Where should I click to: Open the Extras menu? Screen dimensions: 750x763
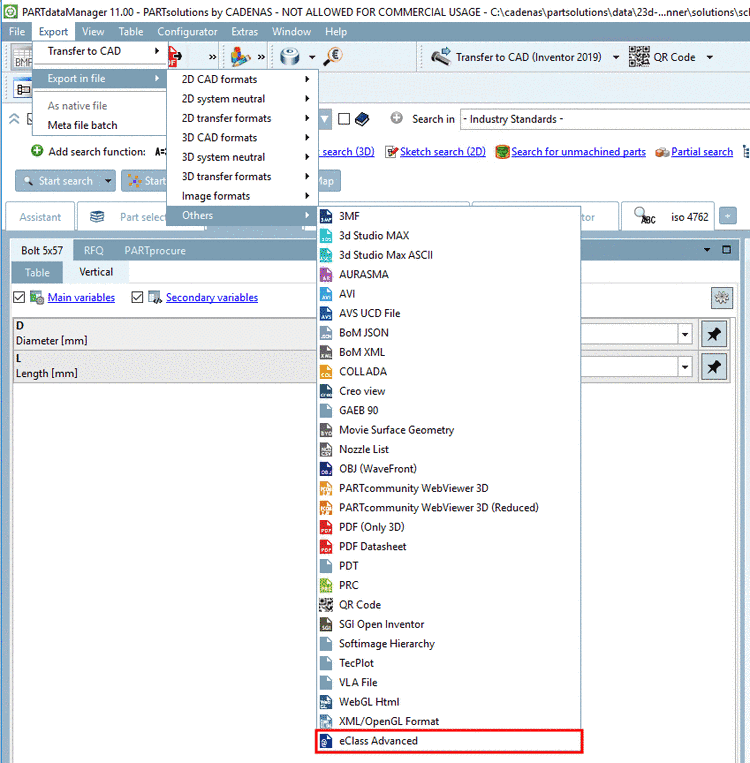click(244, 32)
